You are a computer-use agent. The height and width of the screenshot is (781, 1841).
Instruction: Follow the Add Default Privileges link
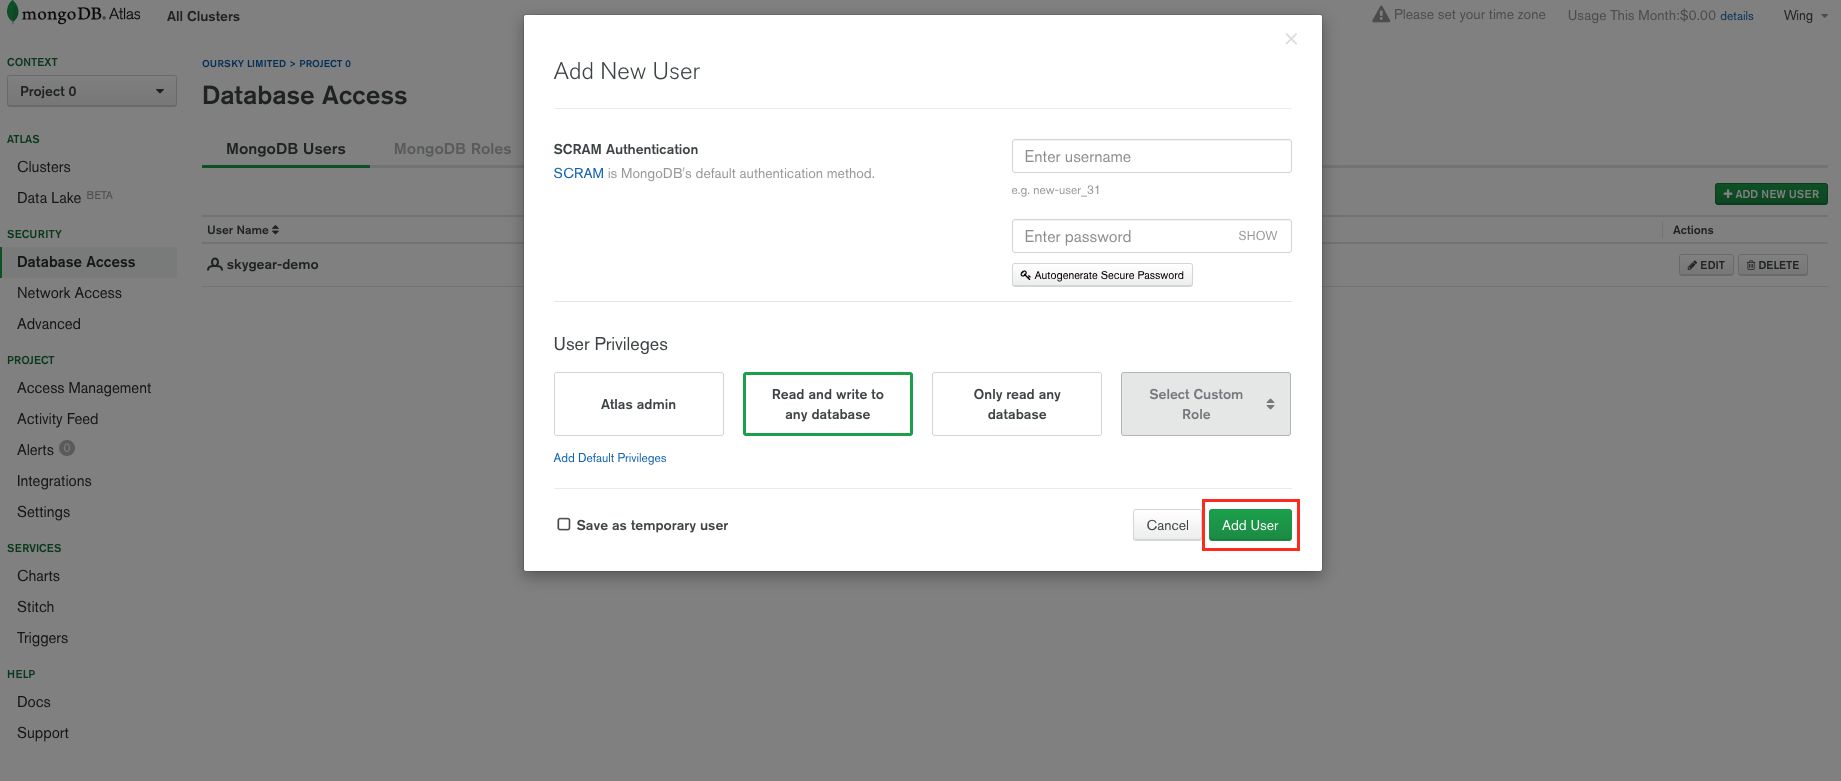[610, 458]
